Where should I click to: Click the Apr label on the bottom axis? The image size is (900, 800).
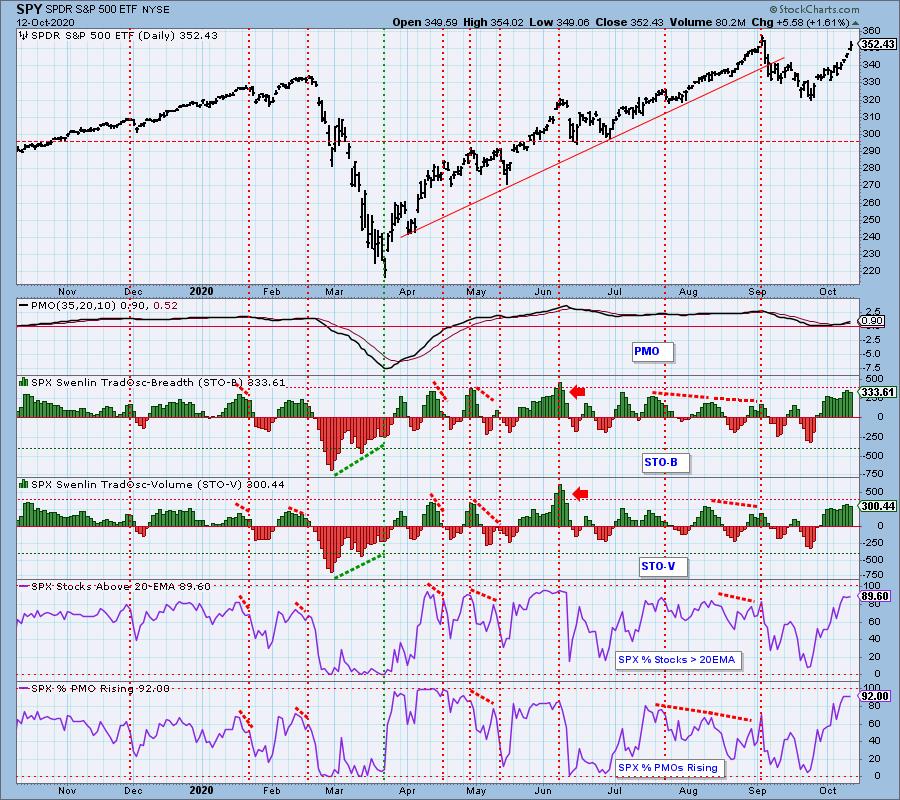coord(407,790)
